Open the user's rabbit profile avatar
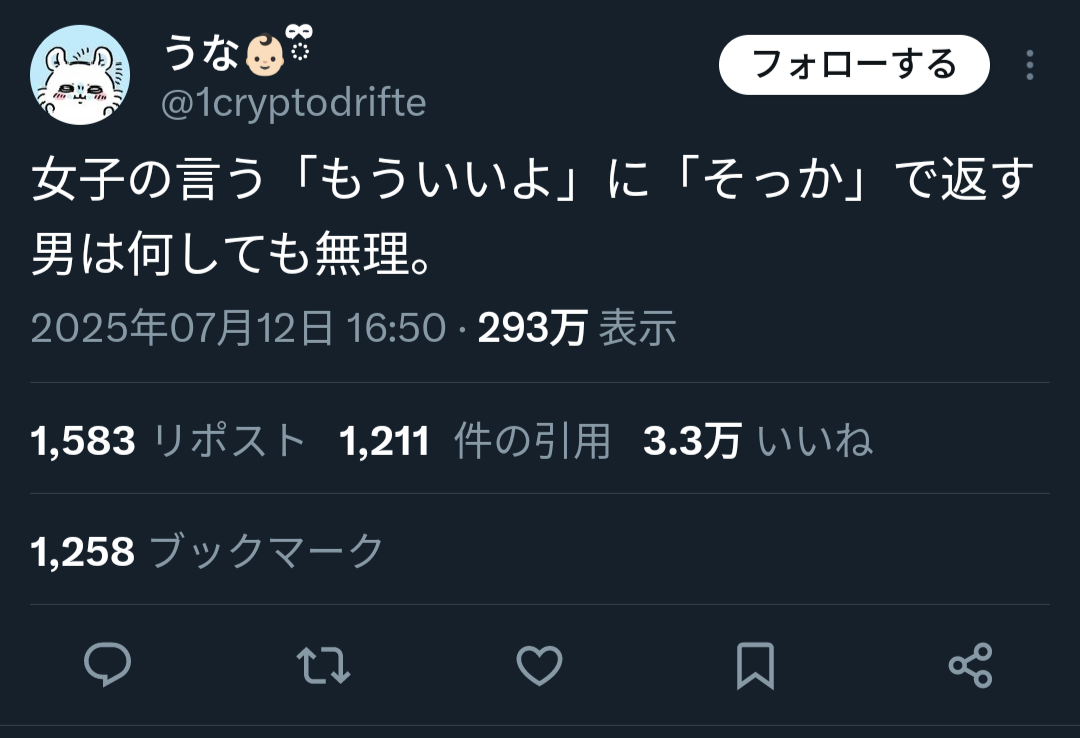The height and width of the screenshot is (738, 1080). [x=80, y=75]
